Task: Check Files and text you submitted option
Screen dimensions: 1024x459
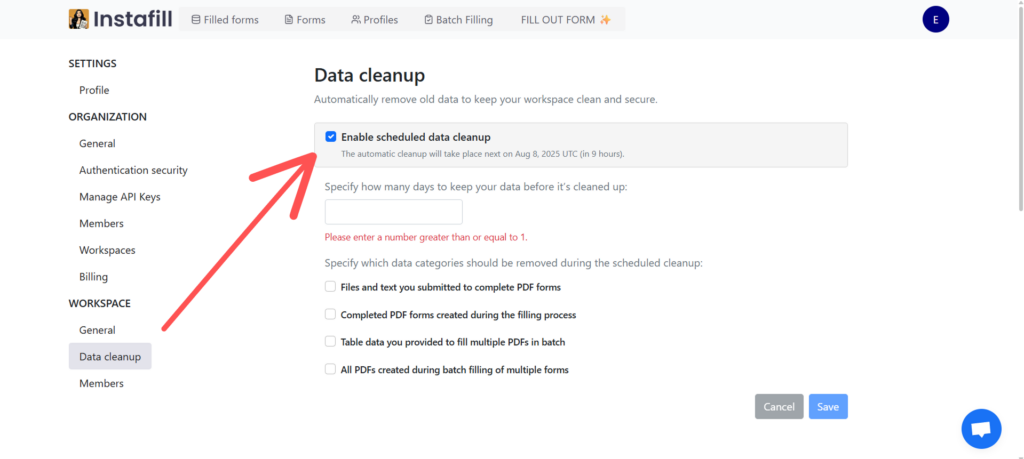Action: (330, 287)
